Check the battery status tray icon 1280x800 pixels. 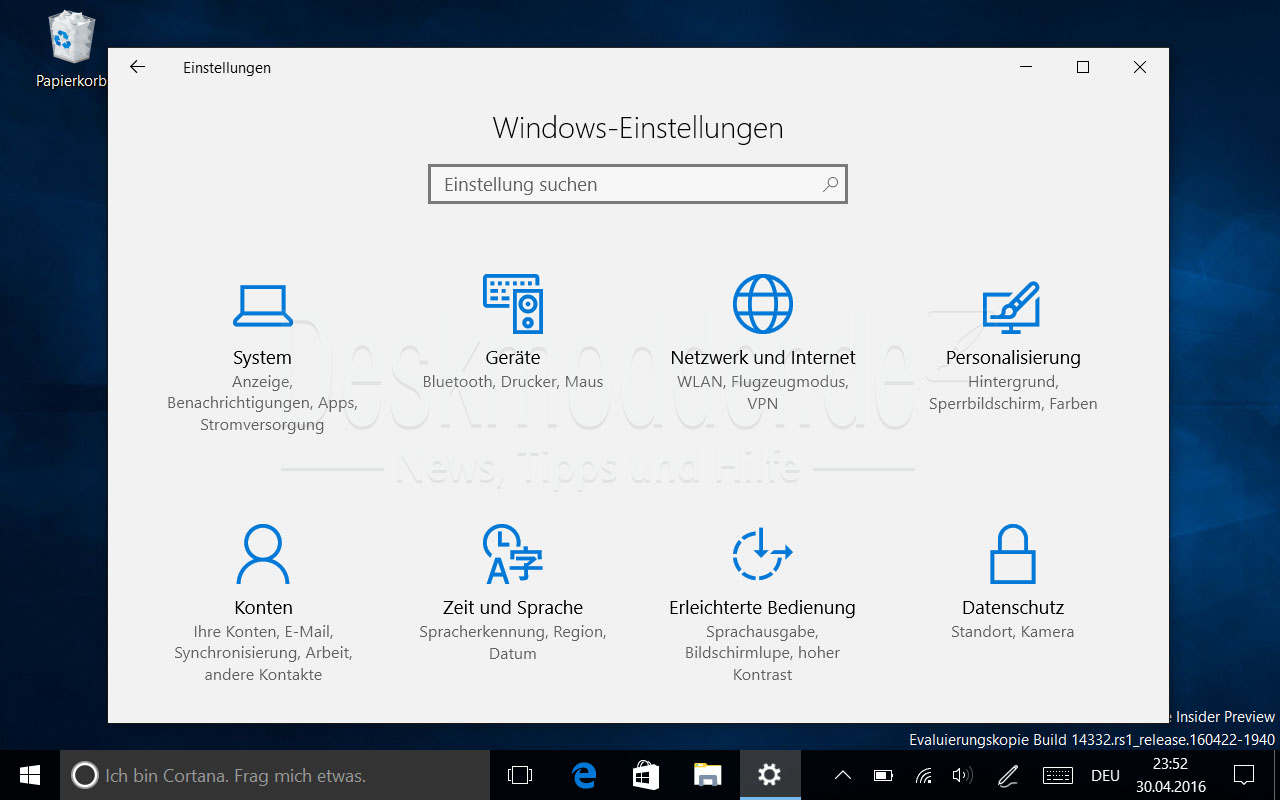883,775
